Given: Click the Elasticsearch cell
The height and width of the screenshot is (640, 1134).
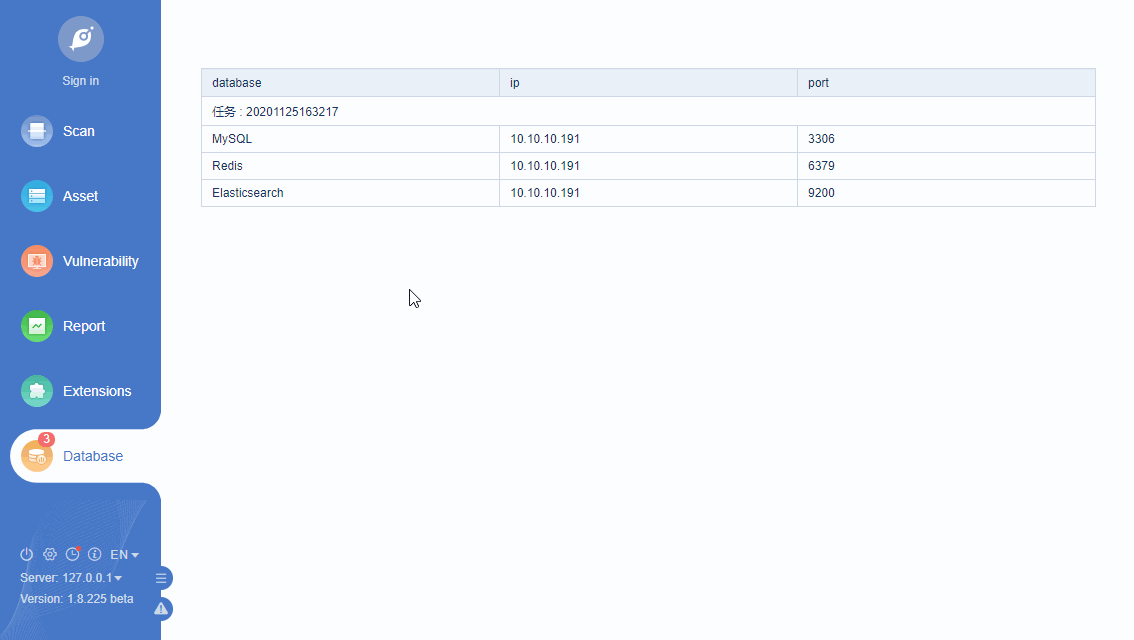Looking at the screenshot, I should coord(351,193).
